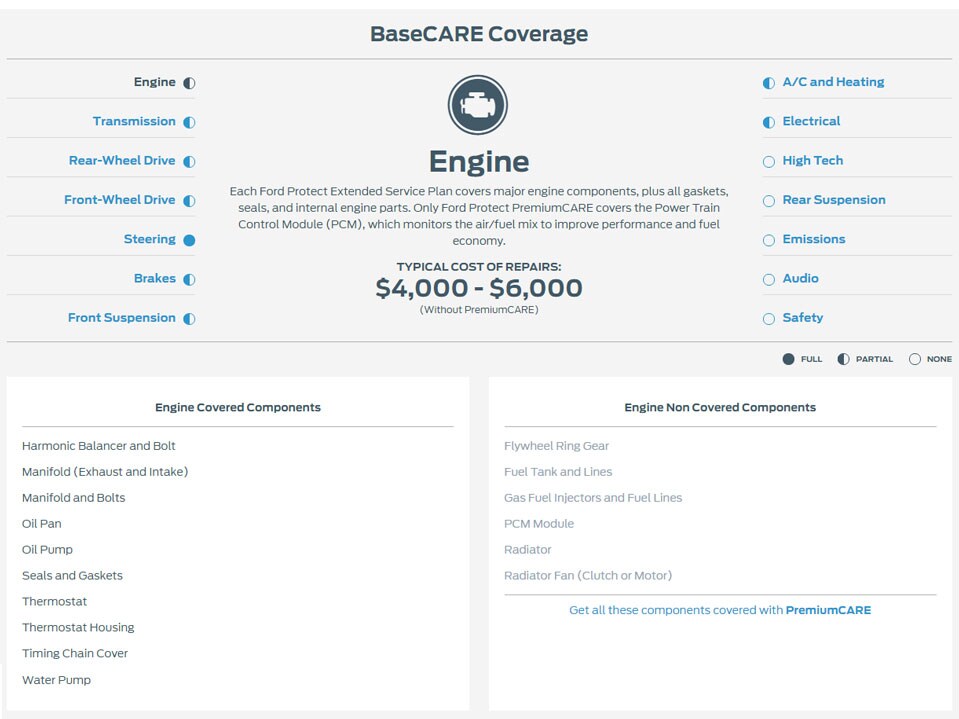Viewport: 959px width, 719px height.
Task: Click Radiator Fan (Clutch or Motor) item
Action: [x=588, y=576]
